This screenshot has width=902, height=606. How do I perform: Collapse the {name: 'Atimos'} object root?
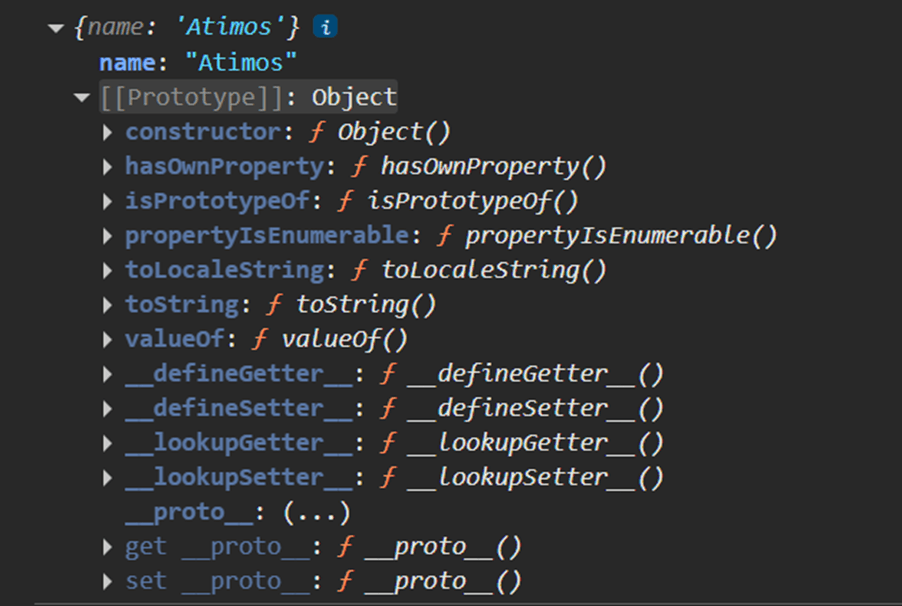coord(55,28)
